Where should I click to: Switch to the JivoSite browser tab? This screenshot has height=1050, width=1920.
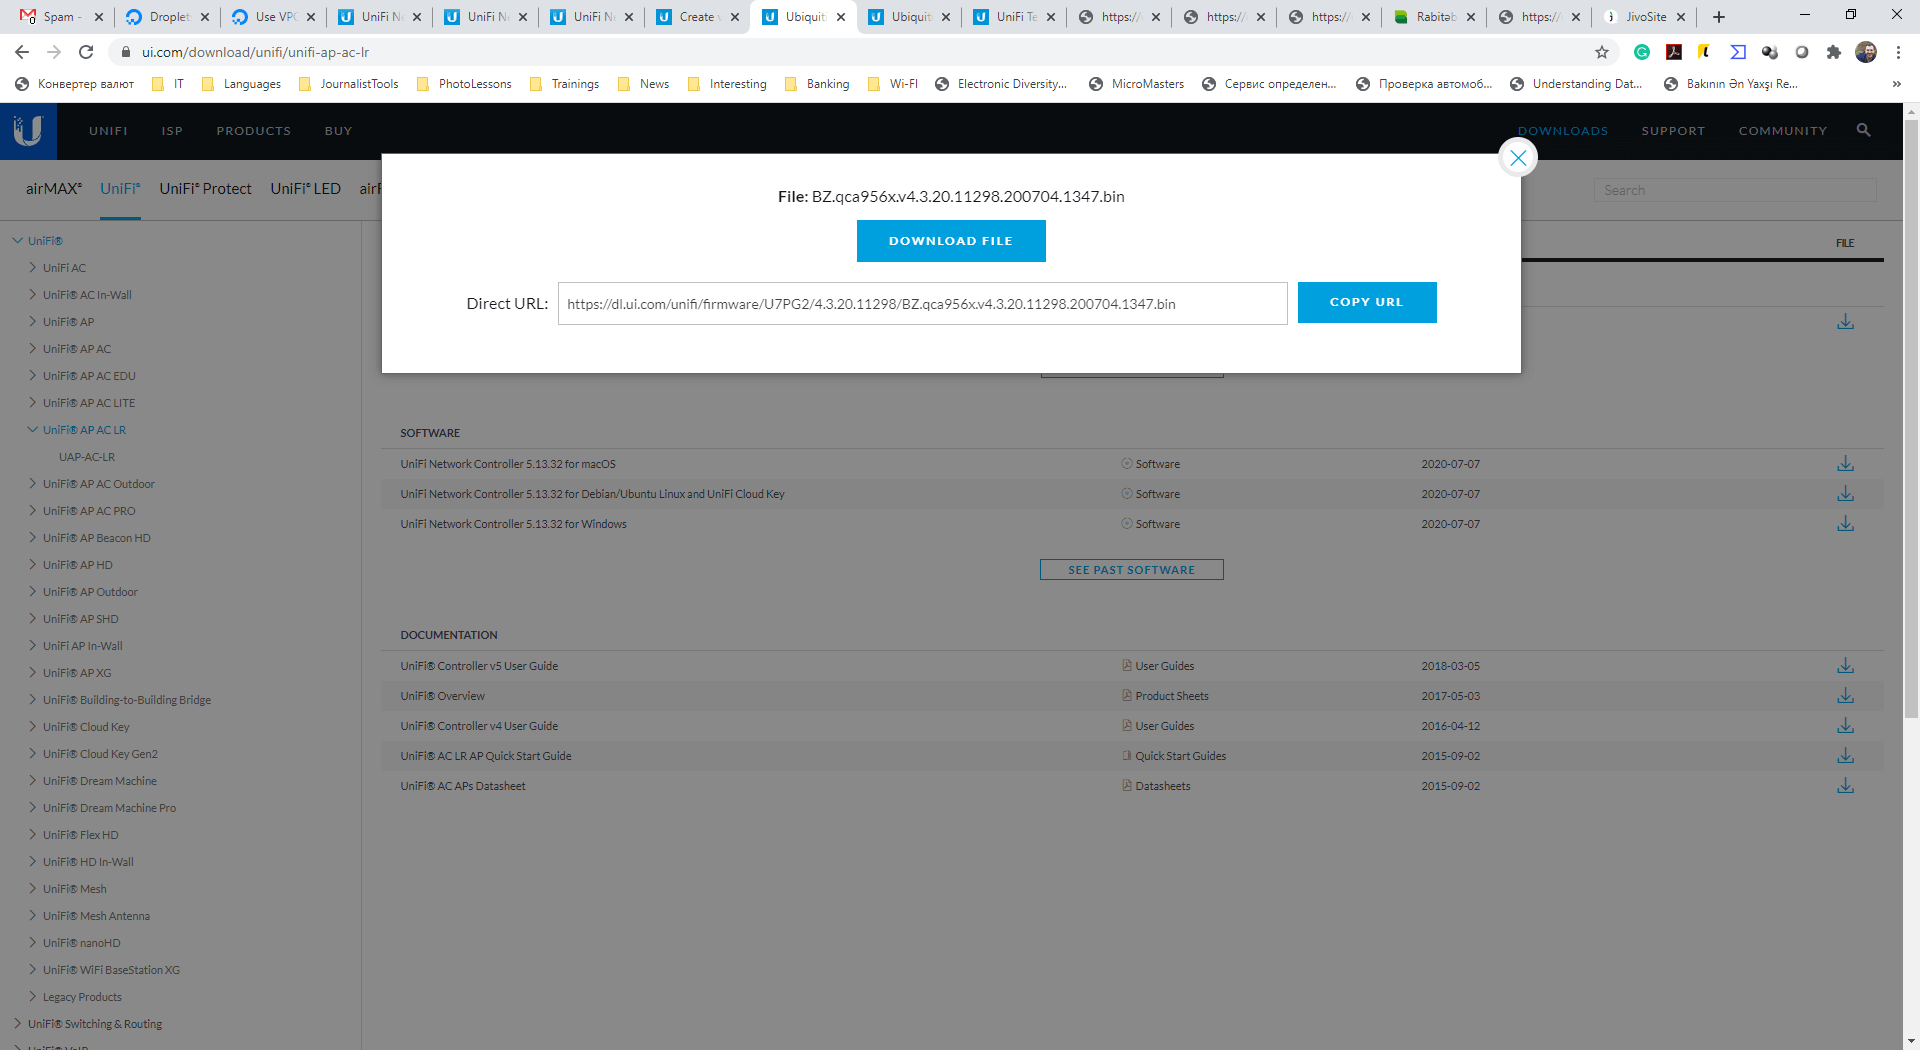click(x=1646, y=17)
